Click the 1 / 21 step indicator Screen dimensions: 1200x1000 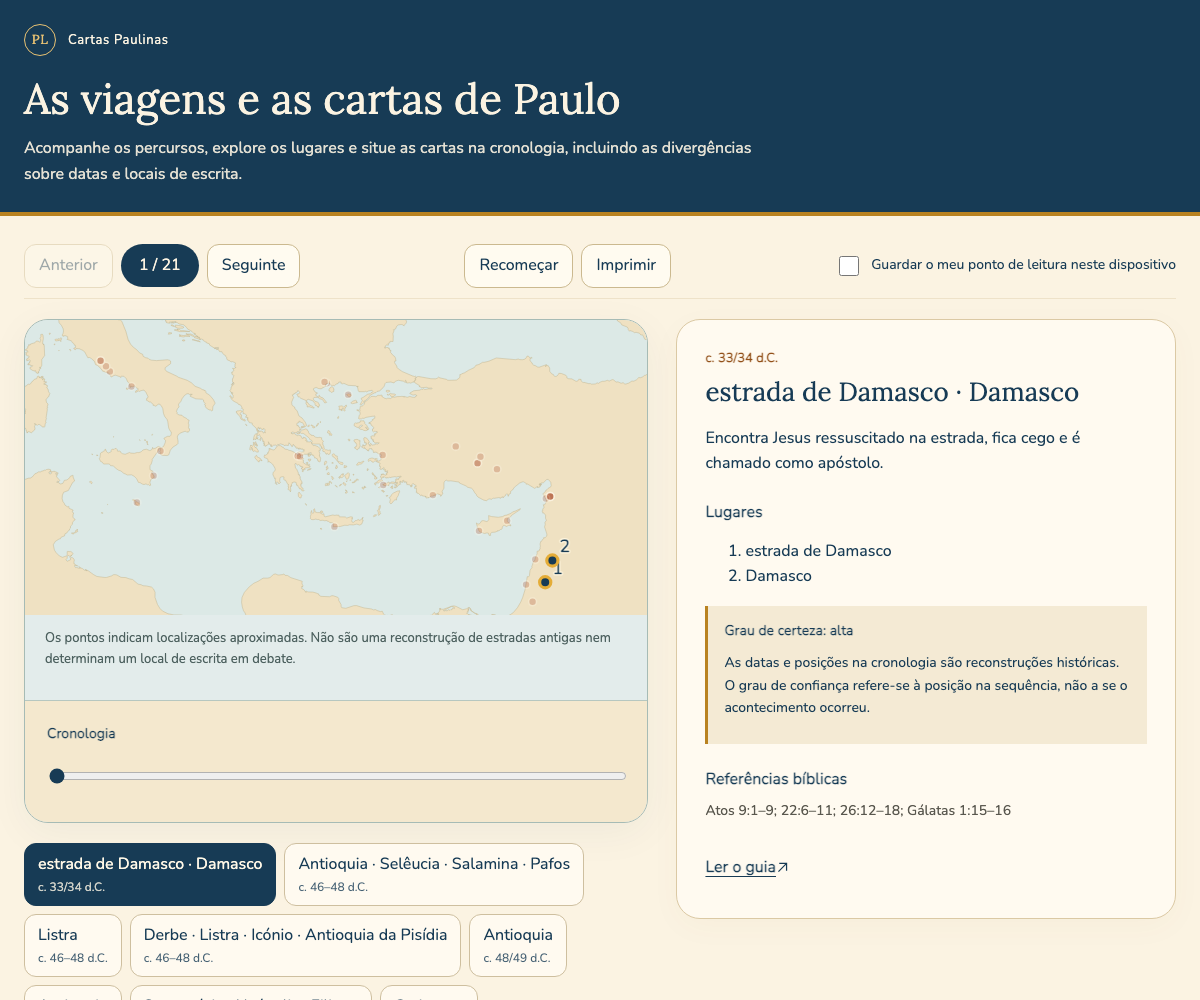coord(160,266)
